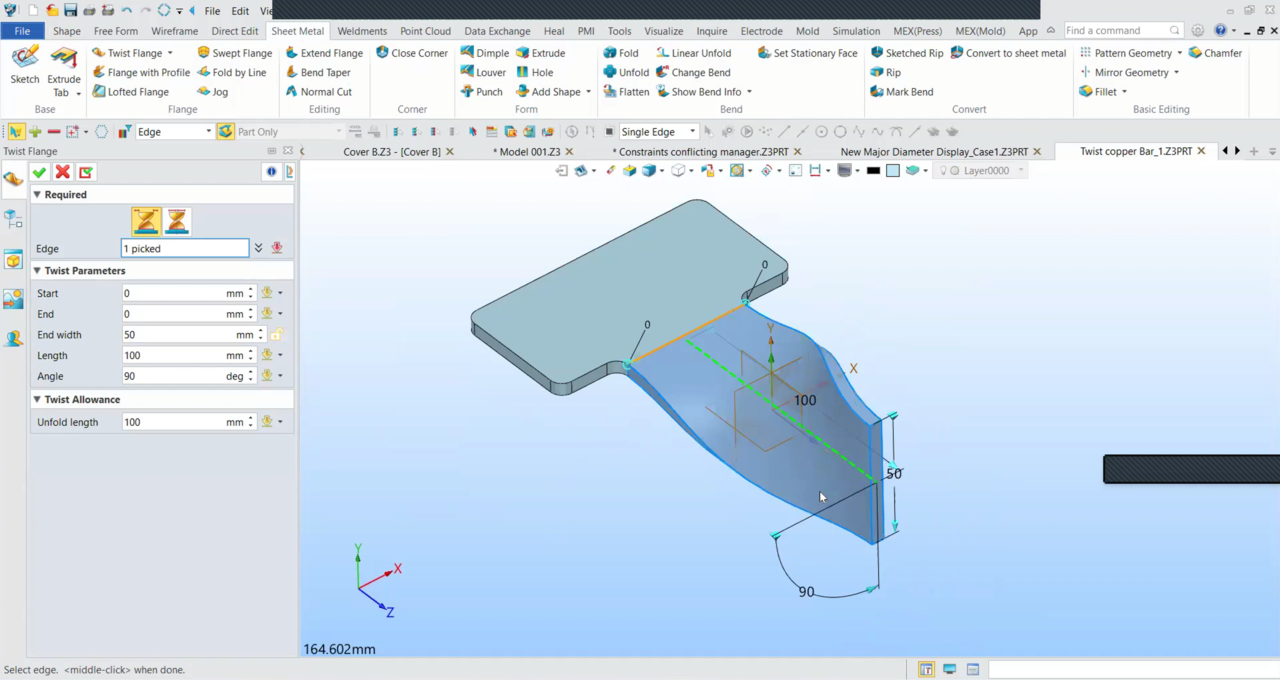
Task: Toggle the Part Only filter button
Action: [x=226, y=132]
